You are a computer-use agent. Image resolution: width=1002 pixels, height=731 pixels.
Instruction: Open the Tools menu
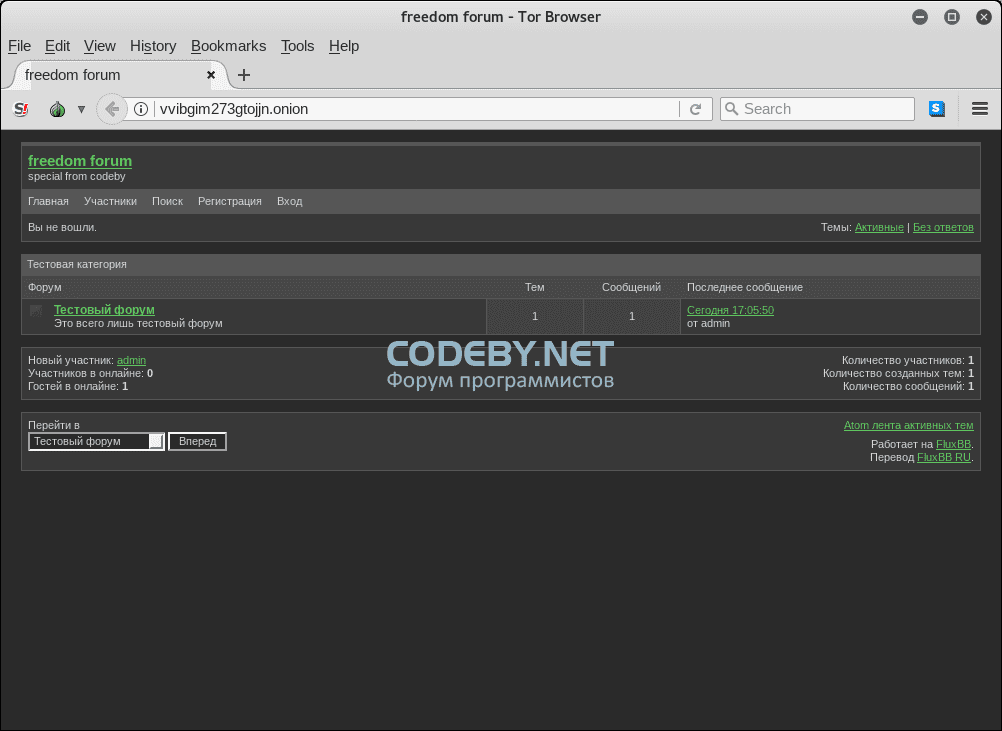298,46
